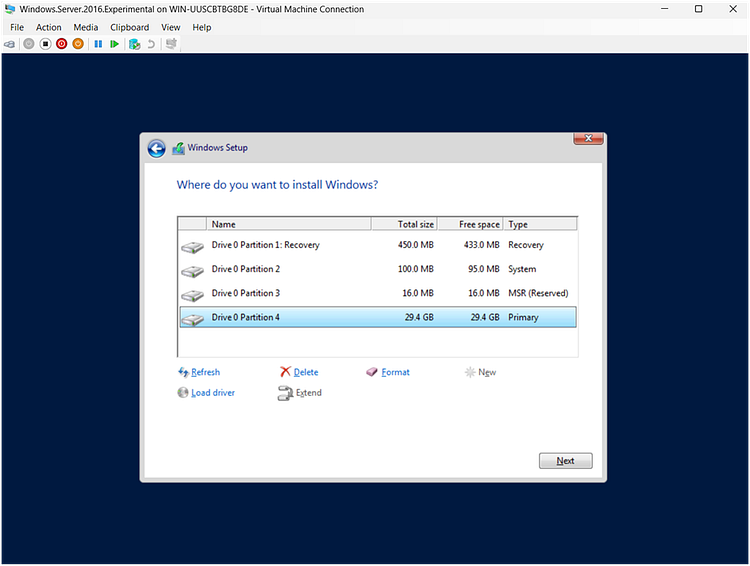
Task: Click the Enhanced Session toolbar icon
Action: [x=171, y=44]
